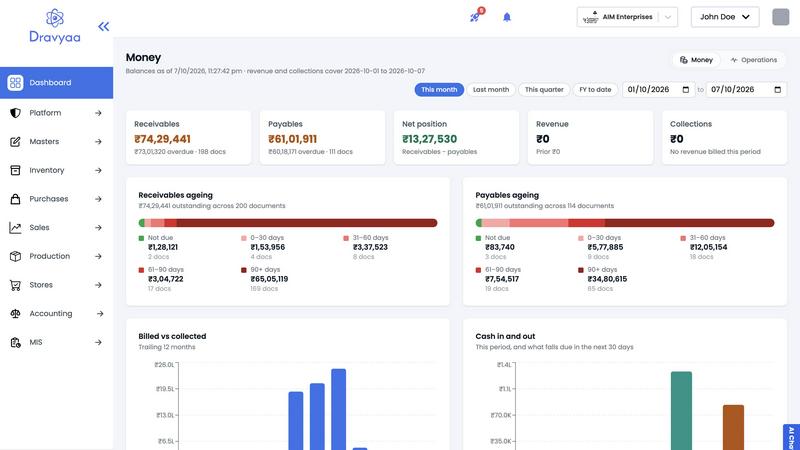The height and width of the screenshot is (450, 800).
Task: Open the John Doe user menu
Action: click(x=725, y=17)
